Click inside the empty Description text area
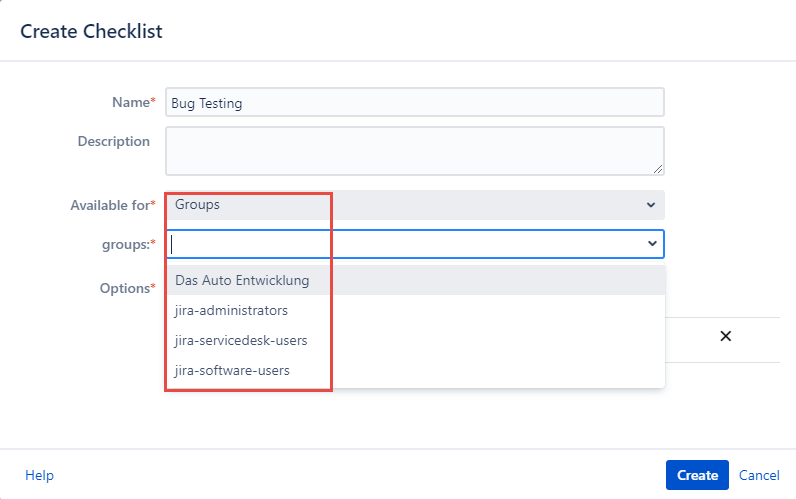The height and width of the screenshot is (499, 796). coord(414,151)
